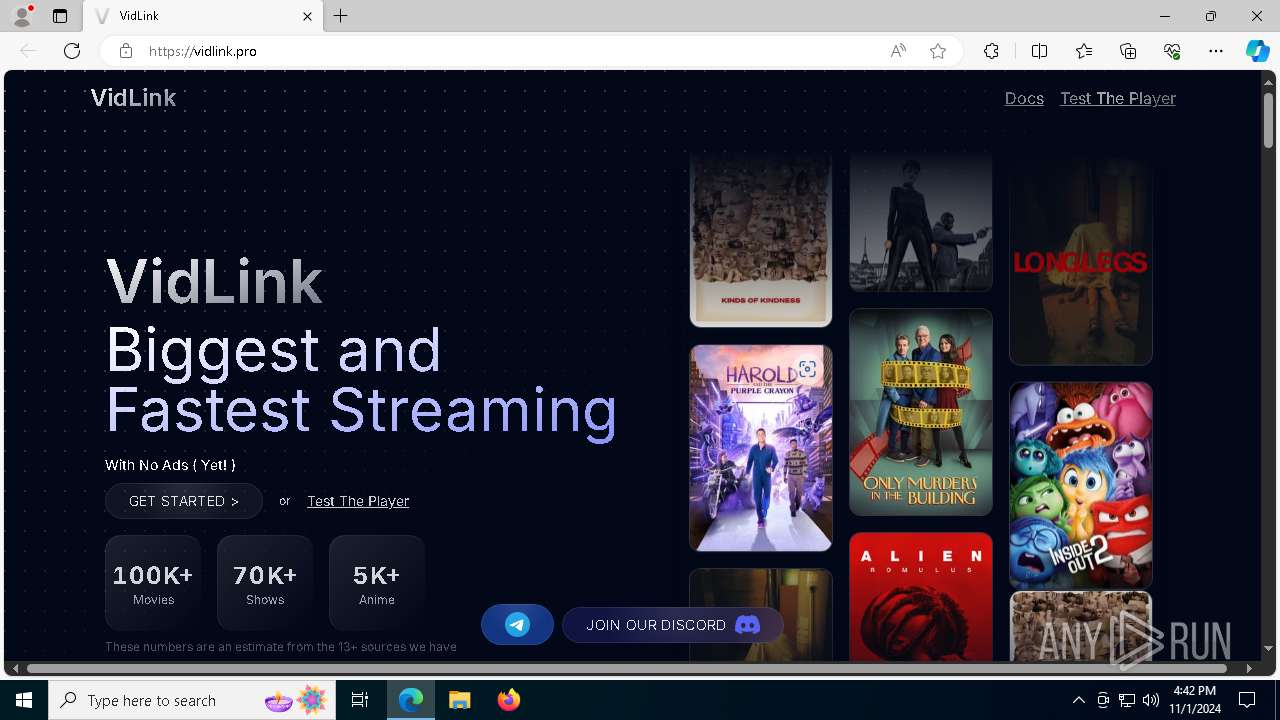Screen dimensions: 1280x720
Task: Open Longlegs poster
Action: 1081,260
